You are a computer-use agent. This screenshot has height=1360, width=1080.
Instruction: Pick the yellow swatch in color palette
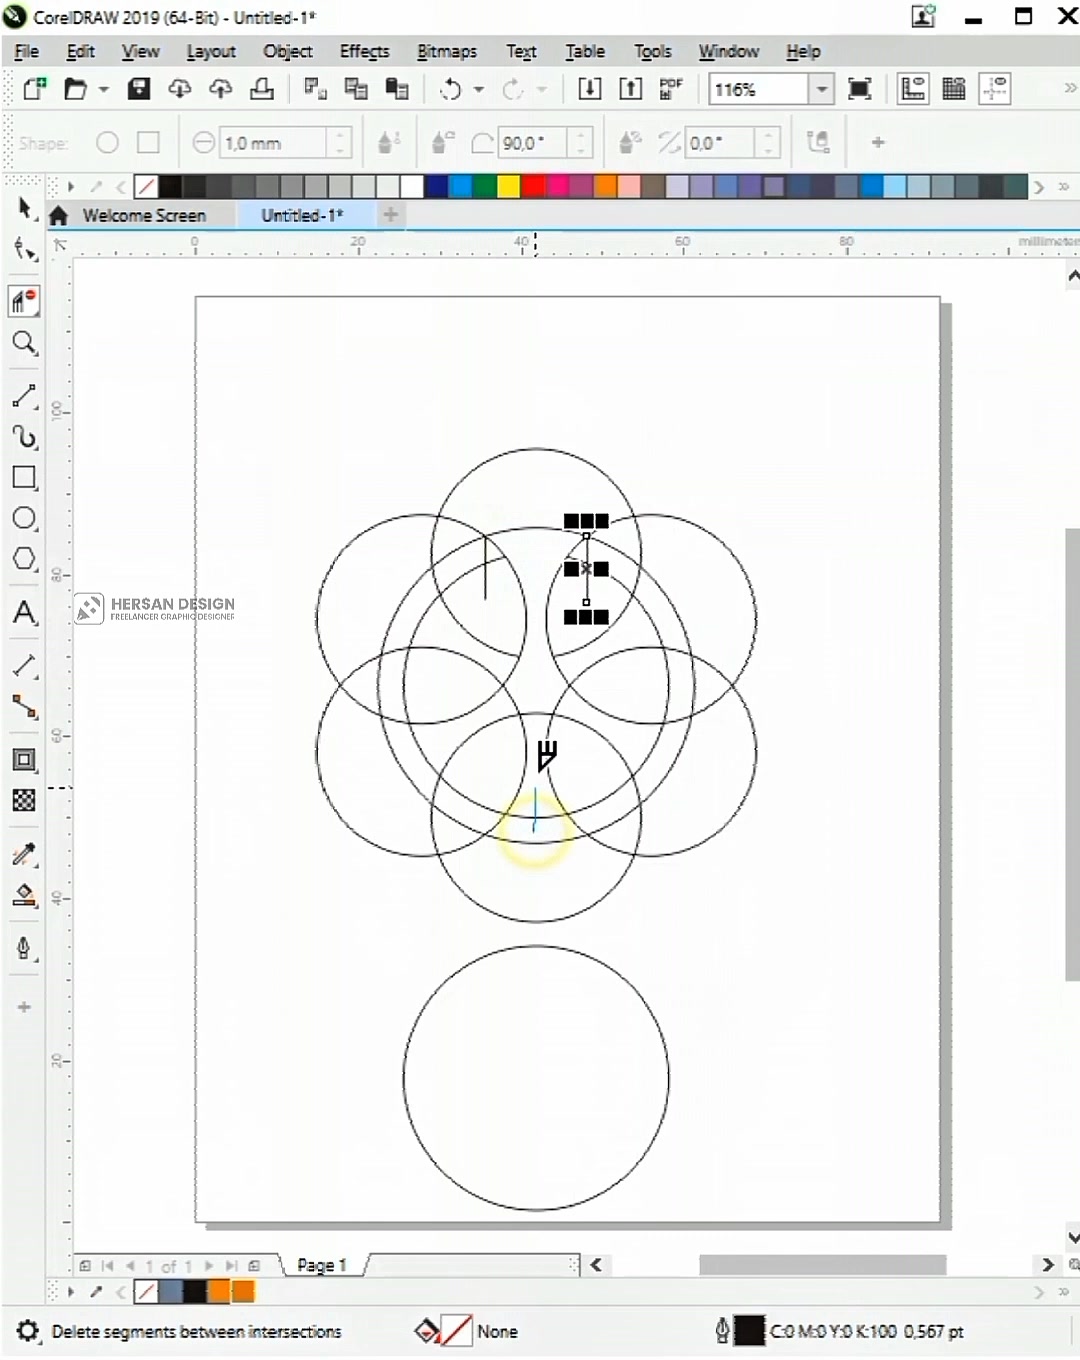[x=509, y=187]
